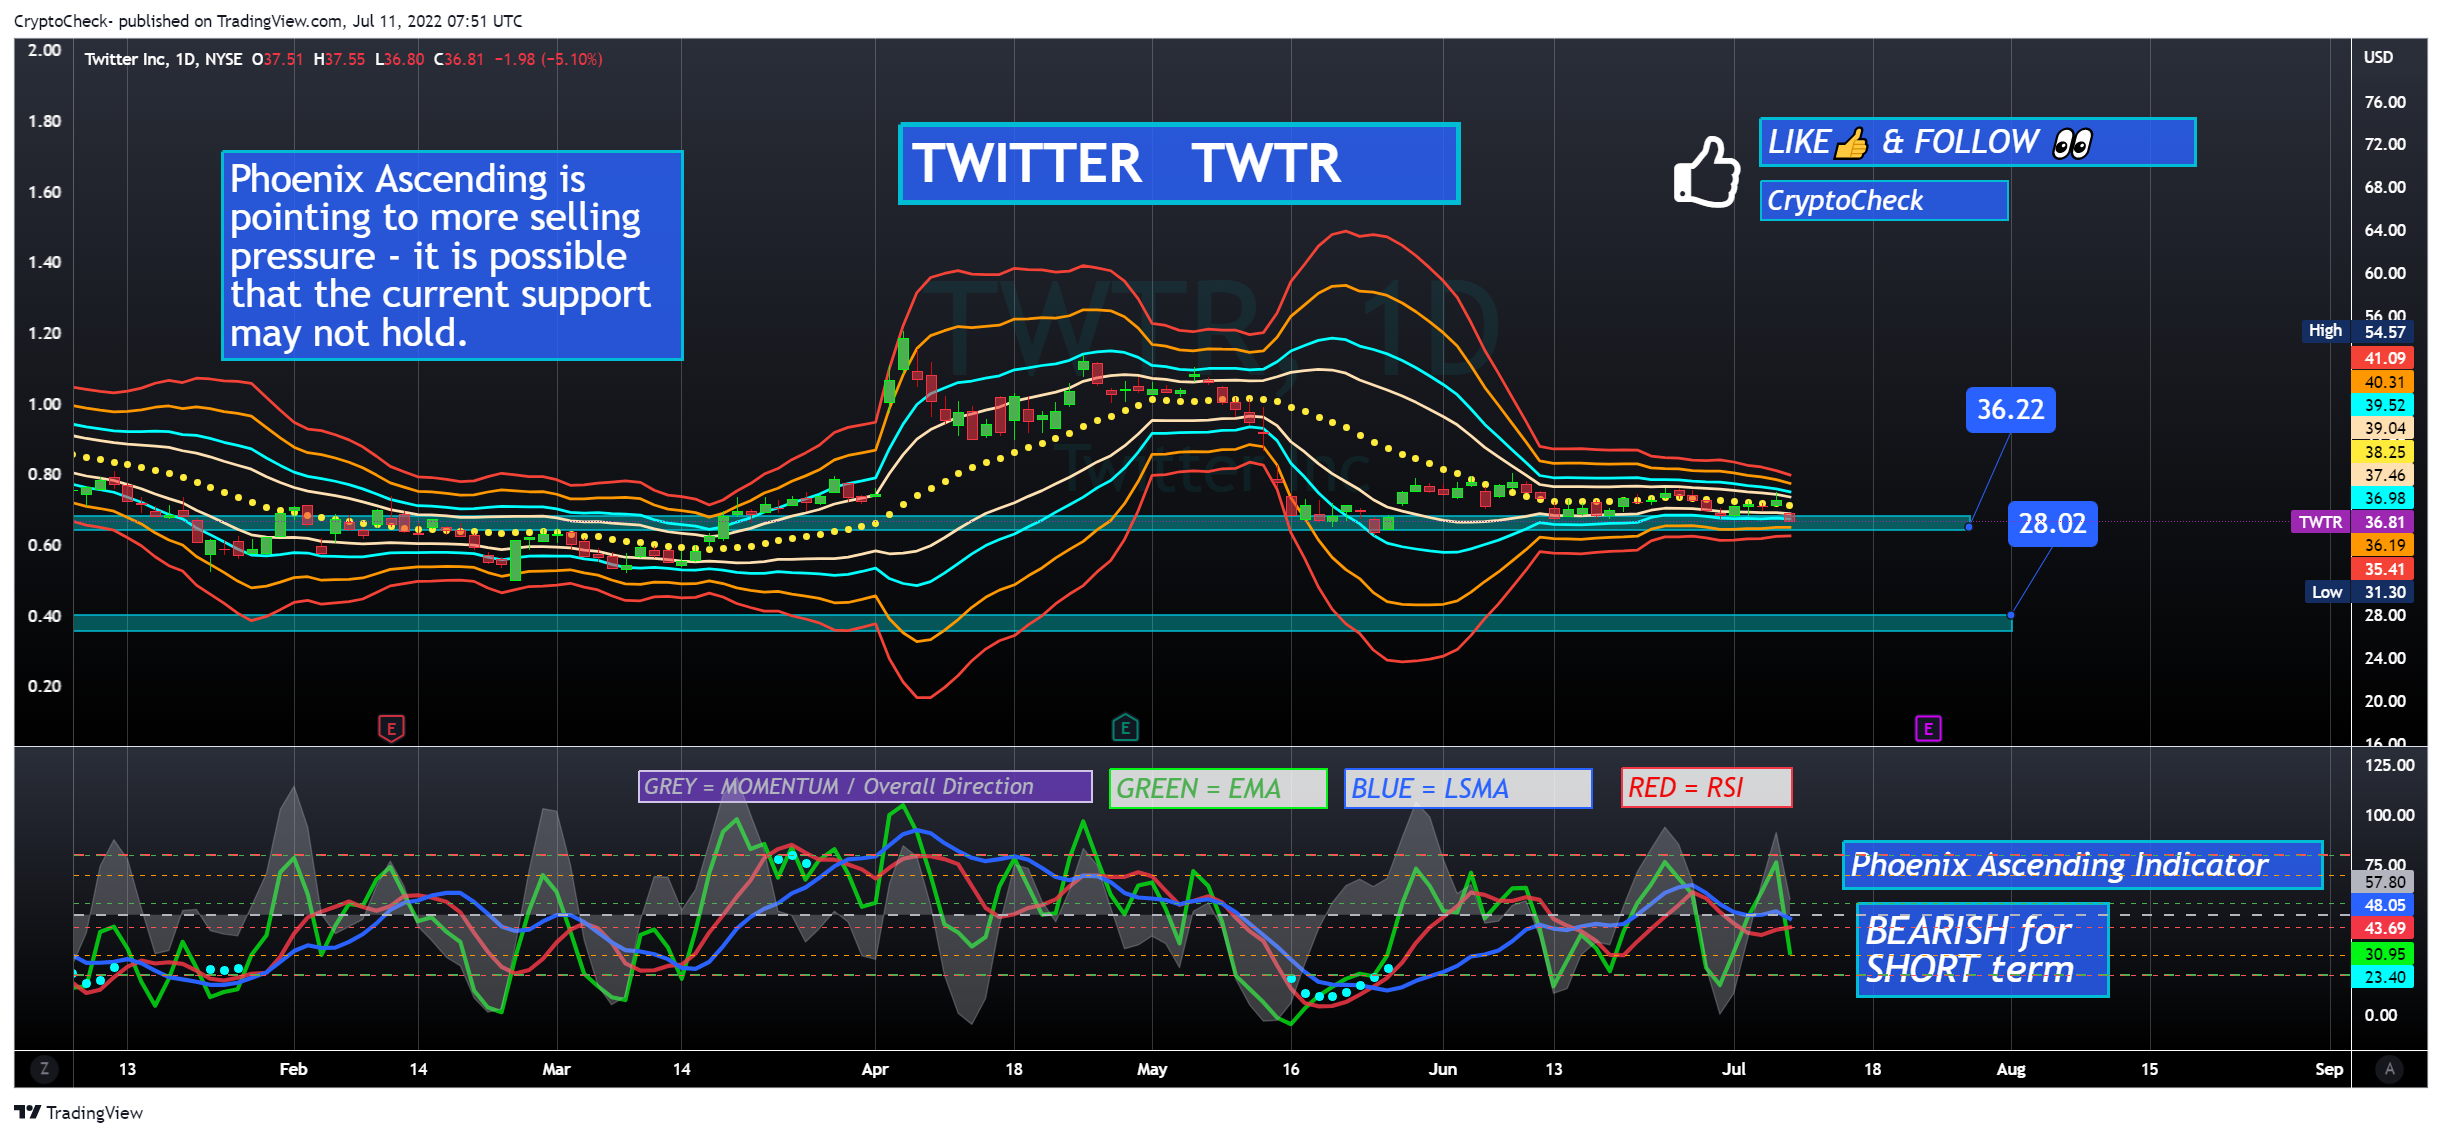Click the GREY = MOMENTUM legend box
Screen dimensions: 2442x1136
tap(865, 786)
